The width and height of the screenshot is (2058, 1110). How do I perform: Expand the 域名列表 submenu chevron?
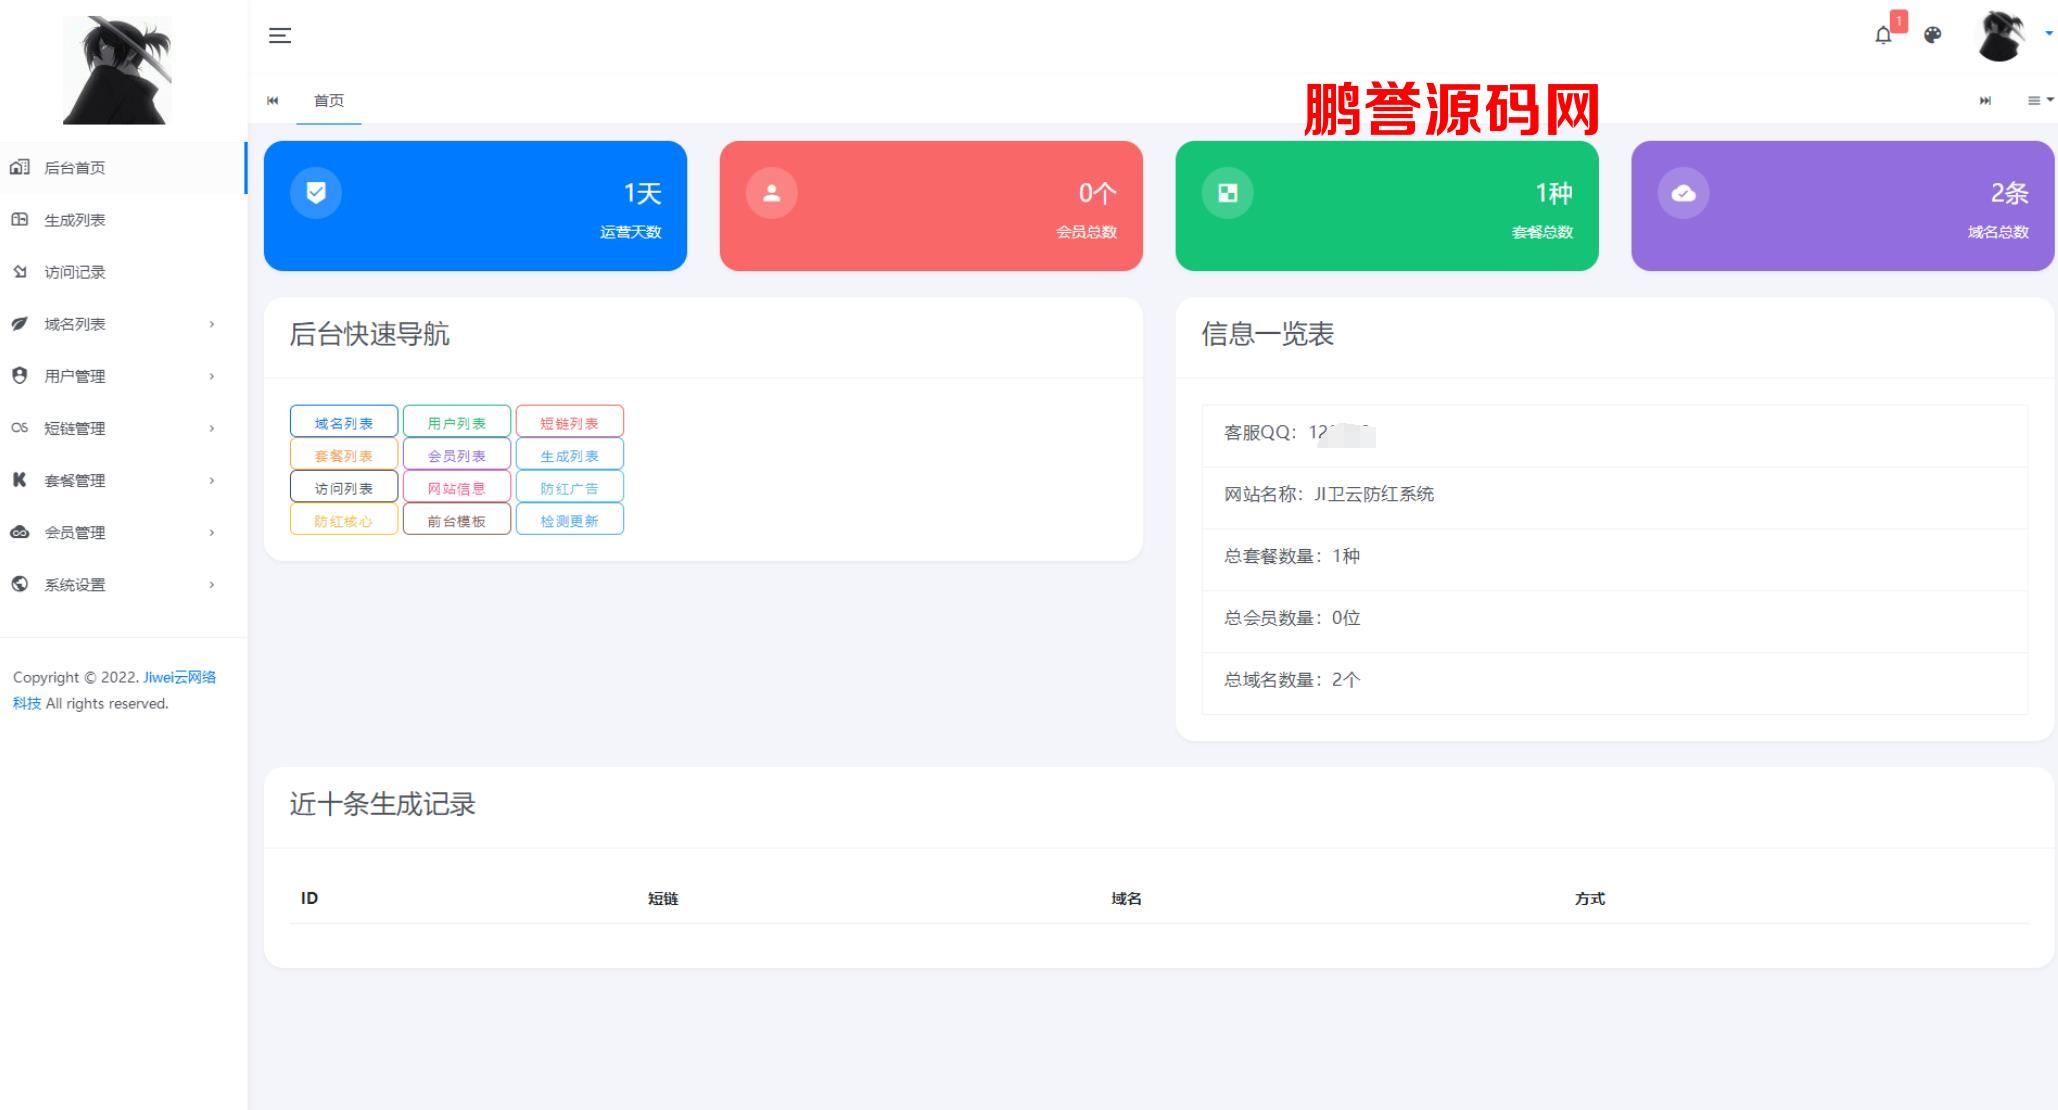211,324
